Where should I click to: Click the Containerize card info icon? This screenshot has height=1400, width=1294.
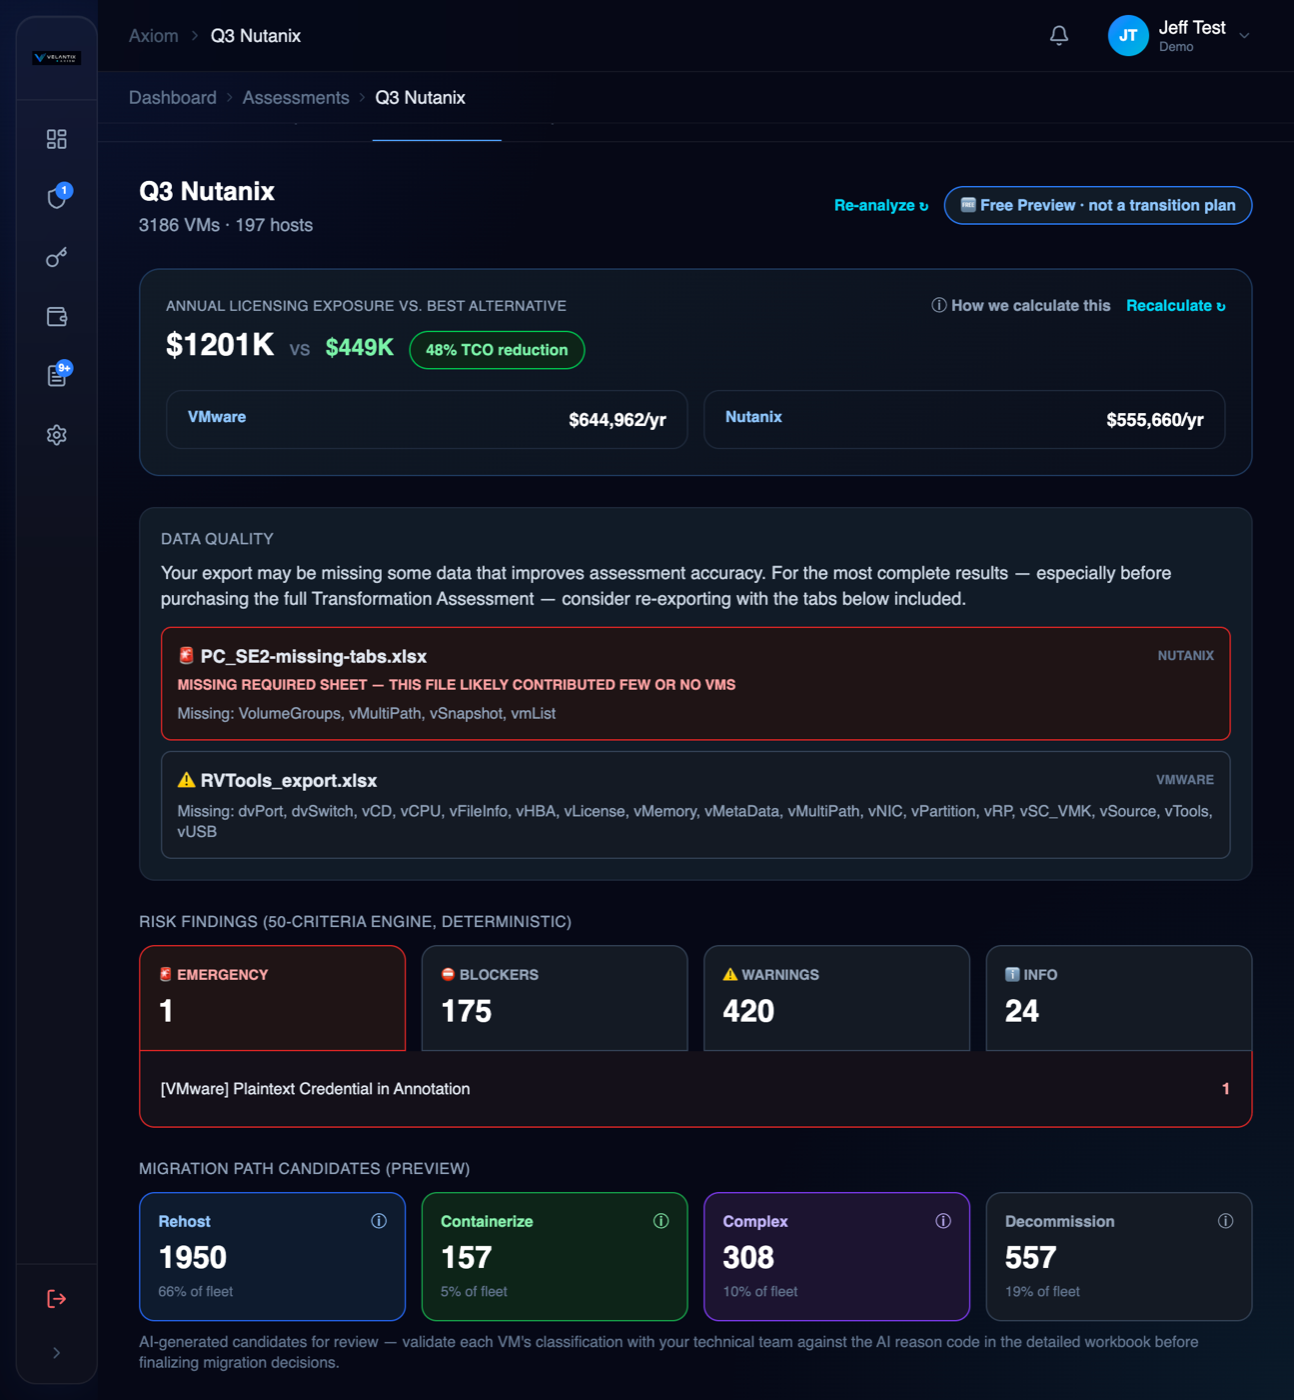tap(661, 1221)
